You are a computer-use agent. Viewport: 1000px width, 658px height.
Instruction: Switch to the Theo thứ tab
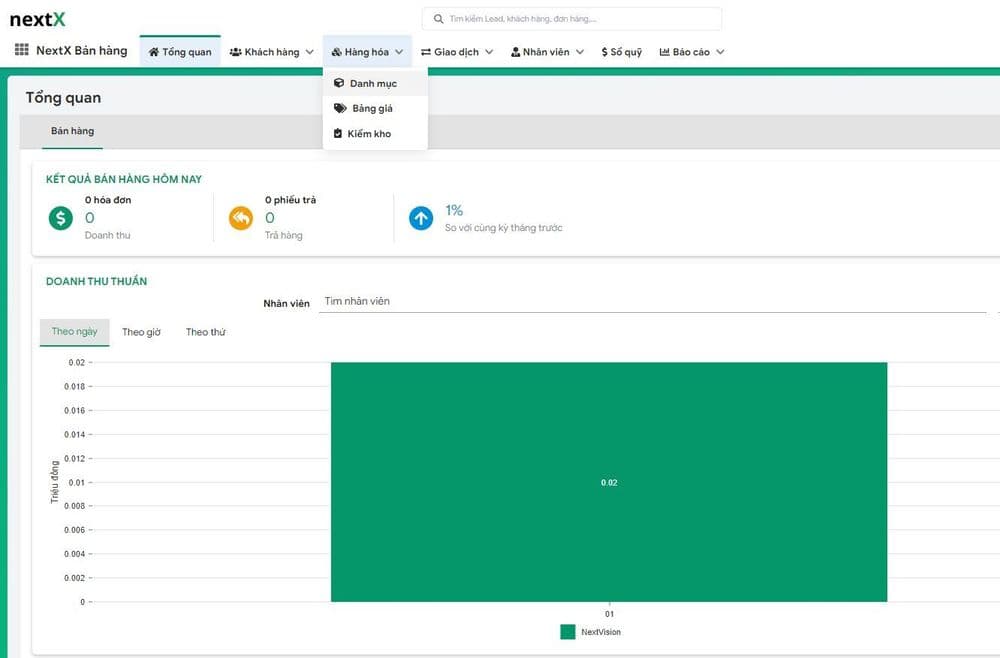(x=205, y=332)
